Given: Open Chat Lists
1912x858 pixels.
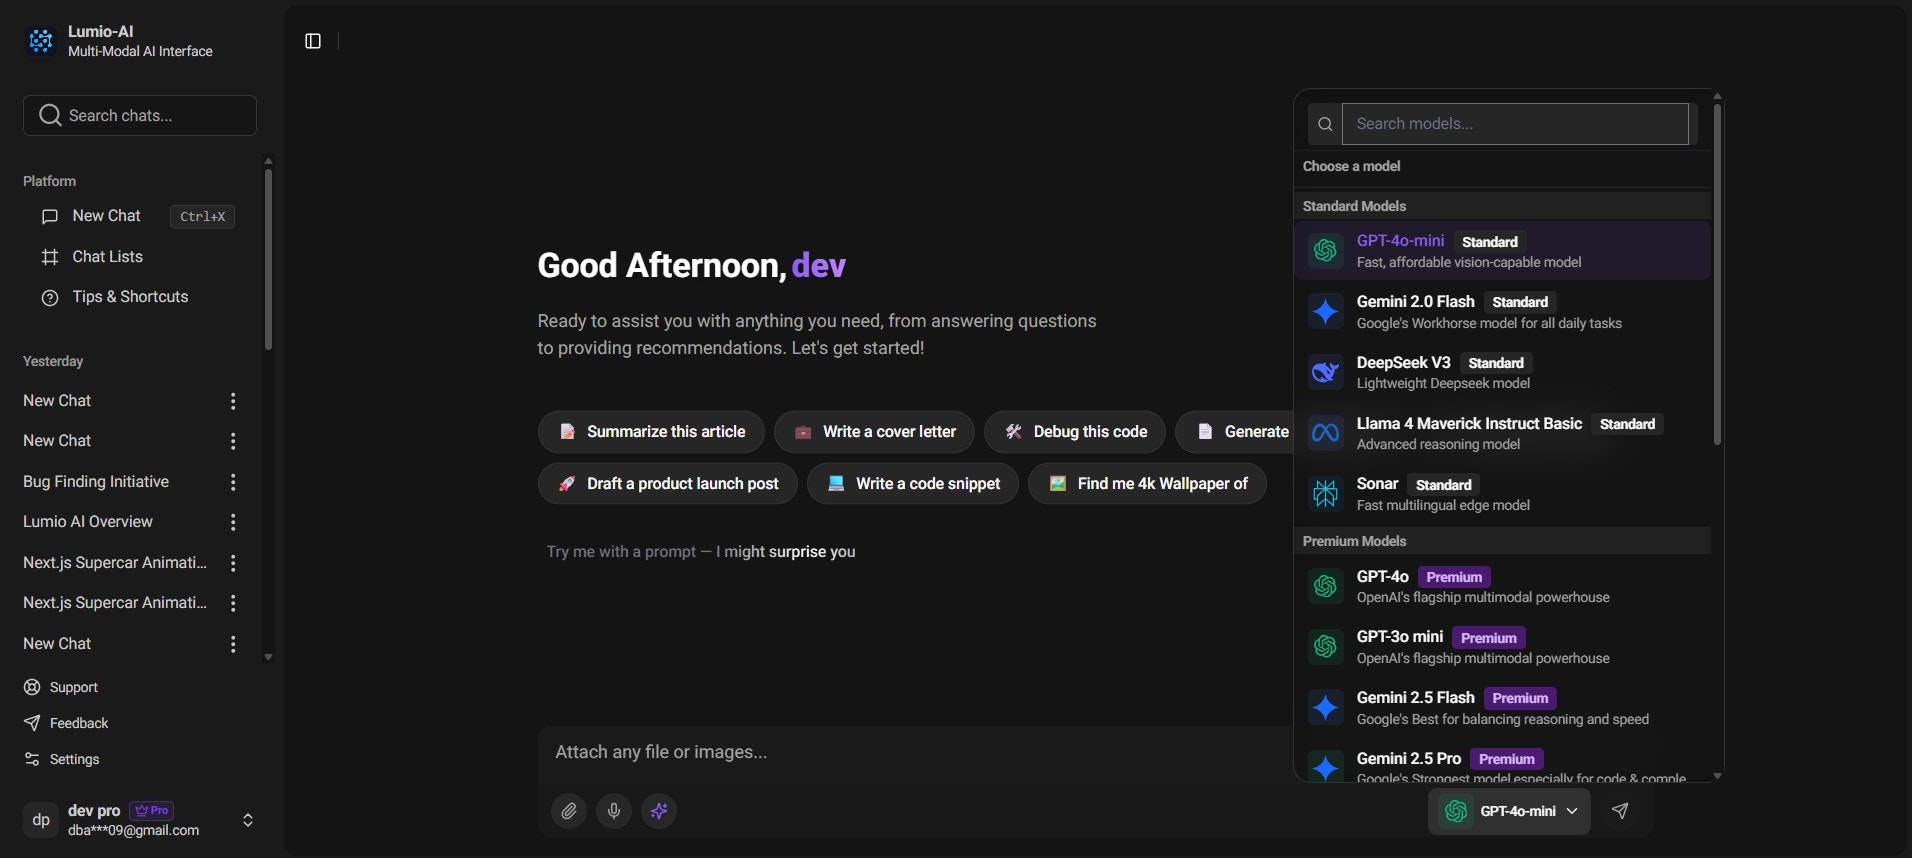Looking at the screenshot, I should [x=107, y=257].
